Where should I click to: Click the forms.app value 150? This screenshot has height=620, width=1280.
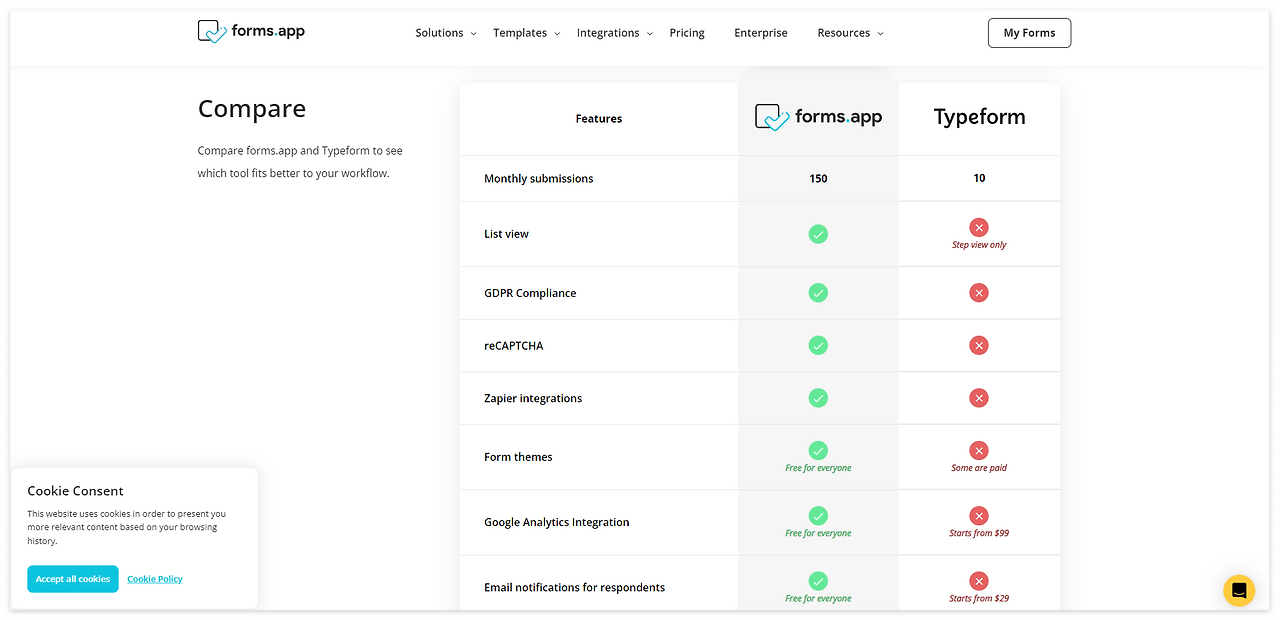pyautogui.click(x=818, y=178)
